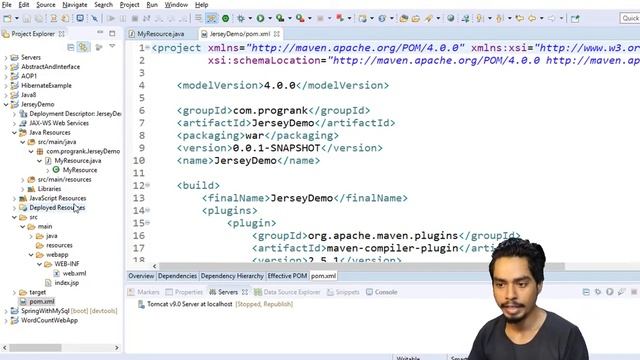Open the Source menu
Screen dimensions: 640x360
click(x=46, y=5)
